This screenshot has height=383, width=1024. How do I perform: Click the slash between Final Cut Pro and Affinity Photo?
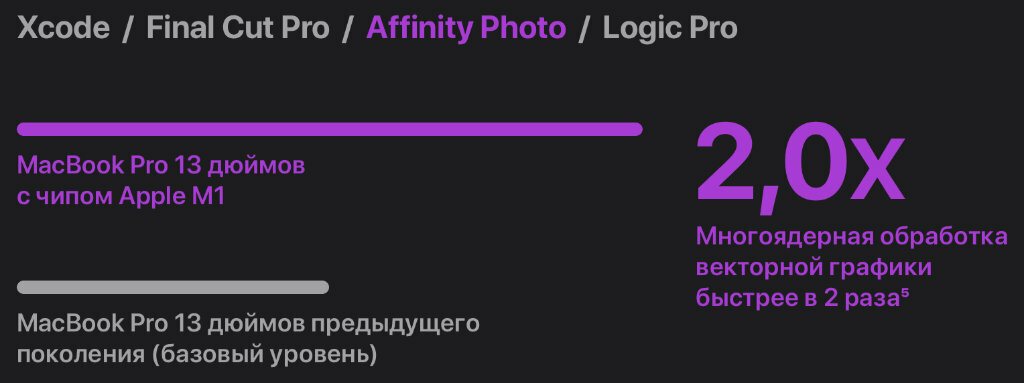point(347,29)
